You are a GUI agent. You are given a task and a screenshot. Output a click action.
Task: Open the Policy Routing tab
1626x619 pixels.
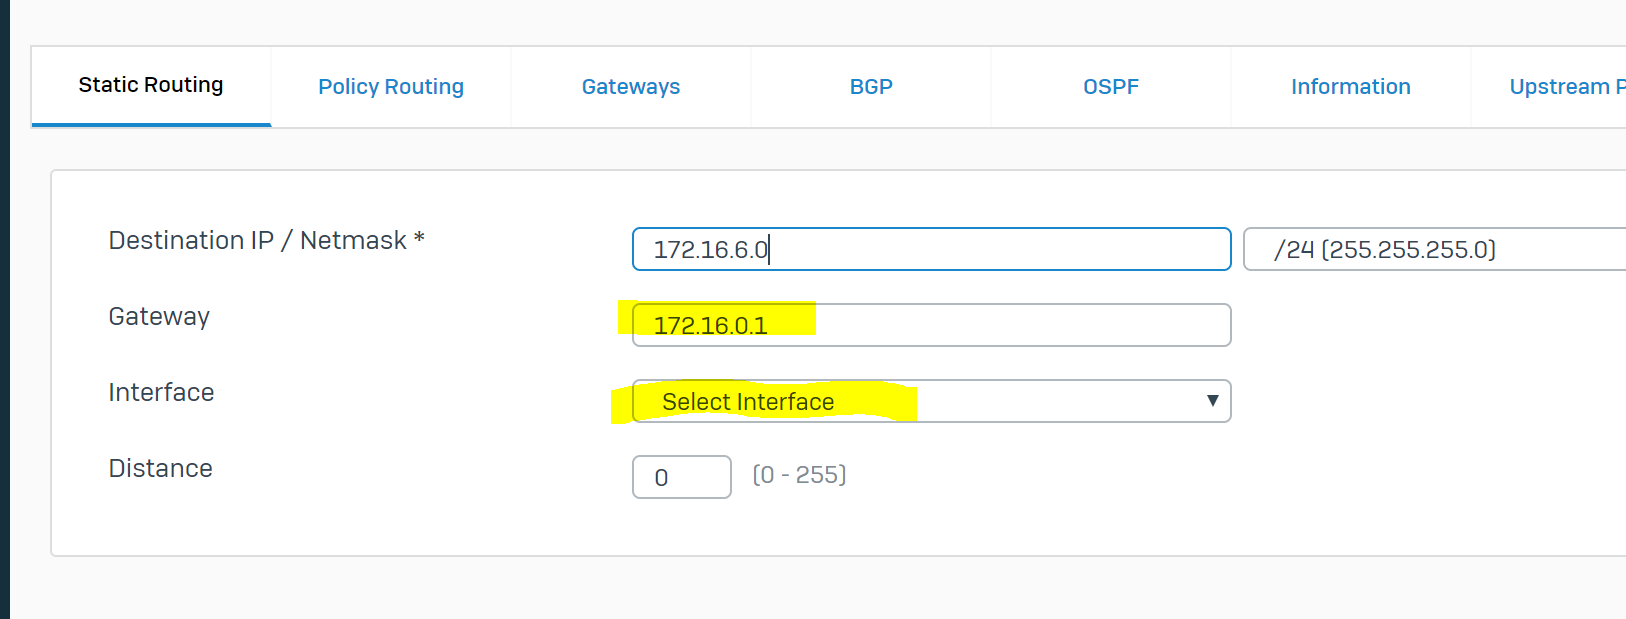(x=391, y=87)
